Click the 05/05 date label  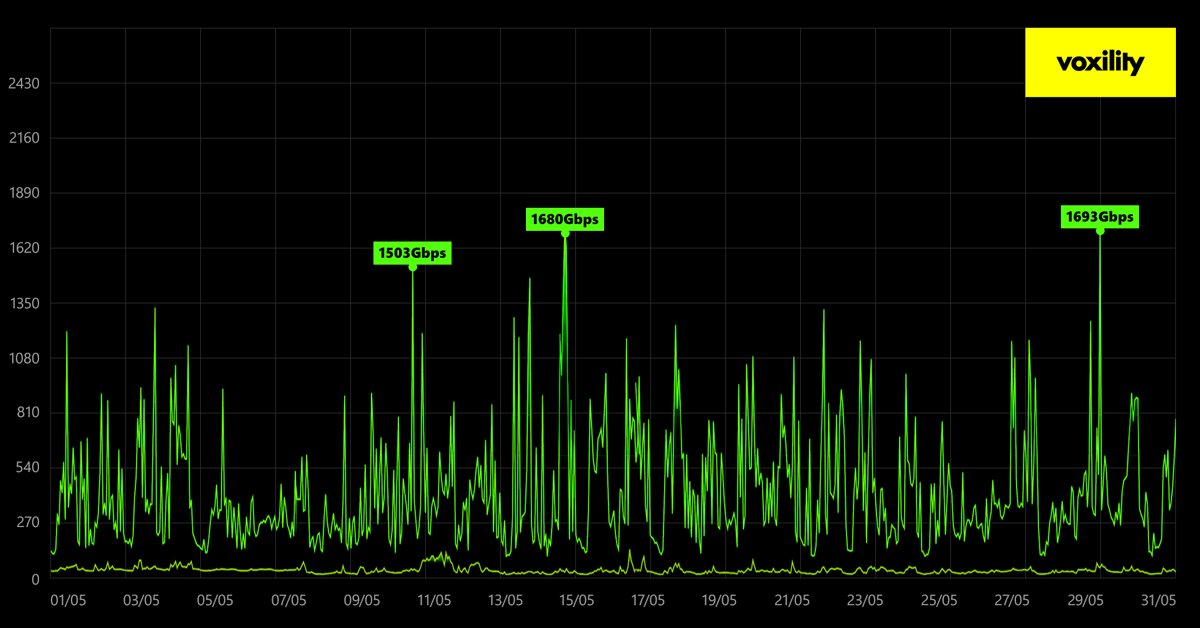coord(215,601)
